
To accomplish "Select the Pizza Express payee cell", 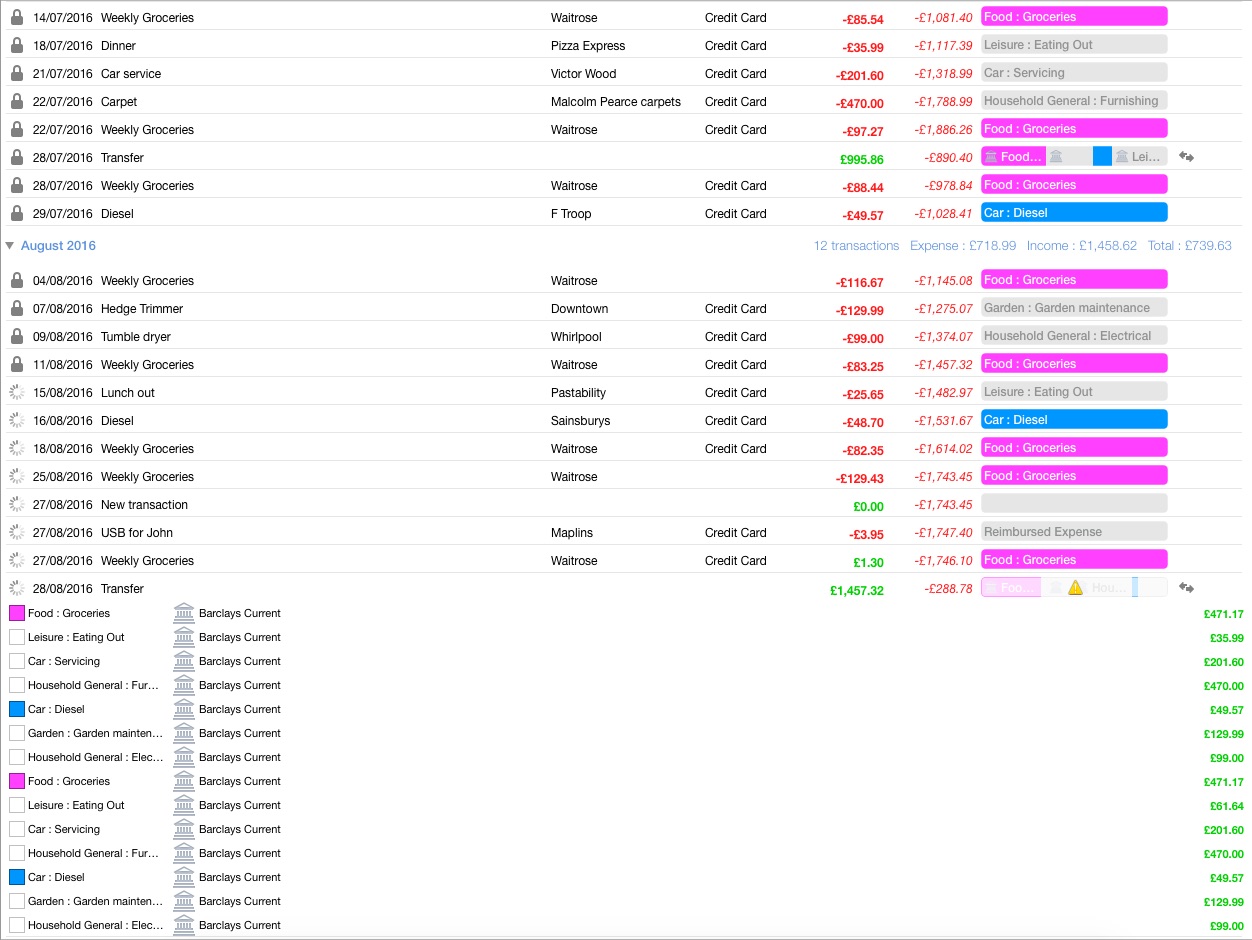I will [x=588, y=46].
